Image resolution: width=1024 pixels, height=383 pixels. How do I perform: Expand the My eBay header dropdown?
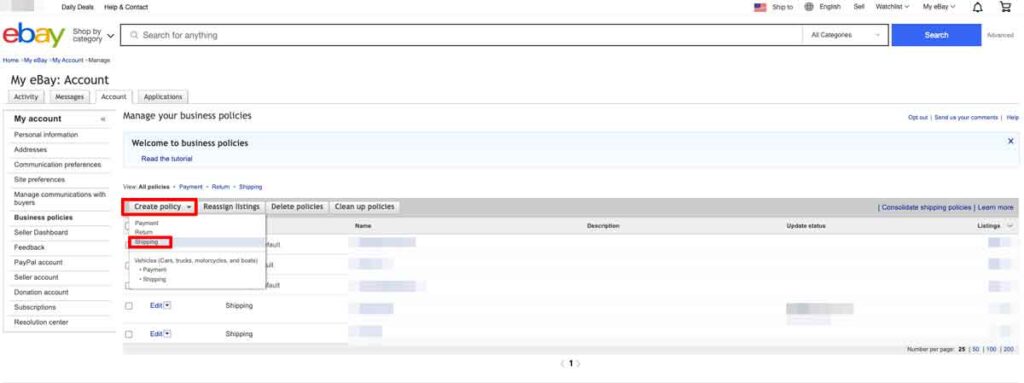938,7
